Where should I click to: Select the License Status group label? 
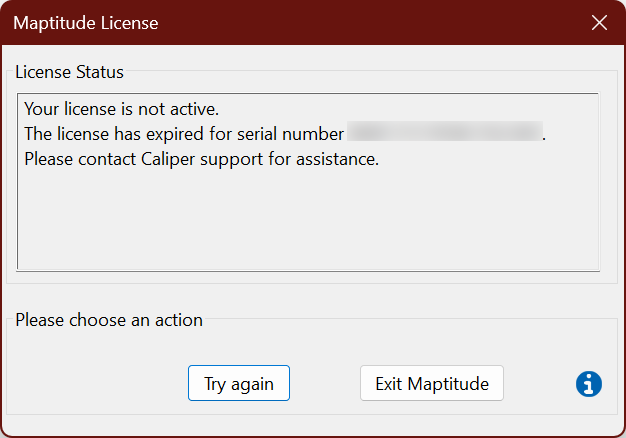tap(70, 72)
